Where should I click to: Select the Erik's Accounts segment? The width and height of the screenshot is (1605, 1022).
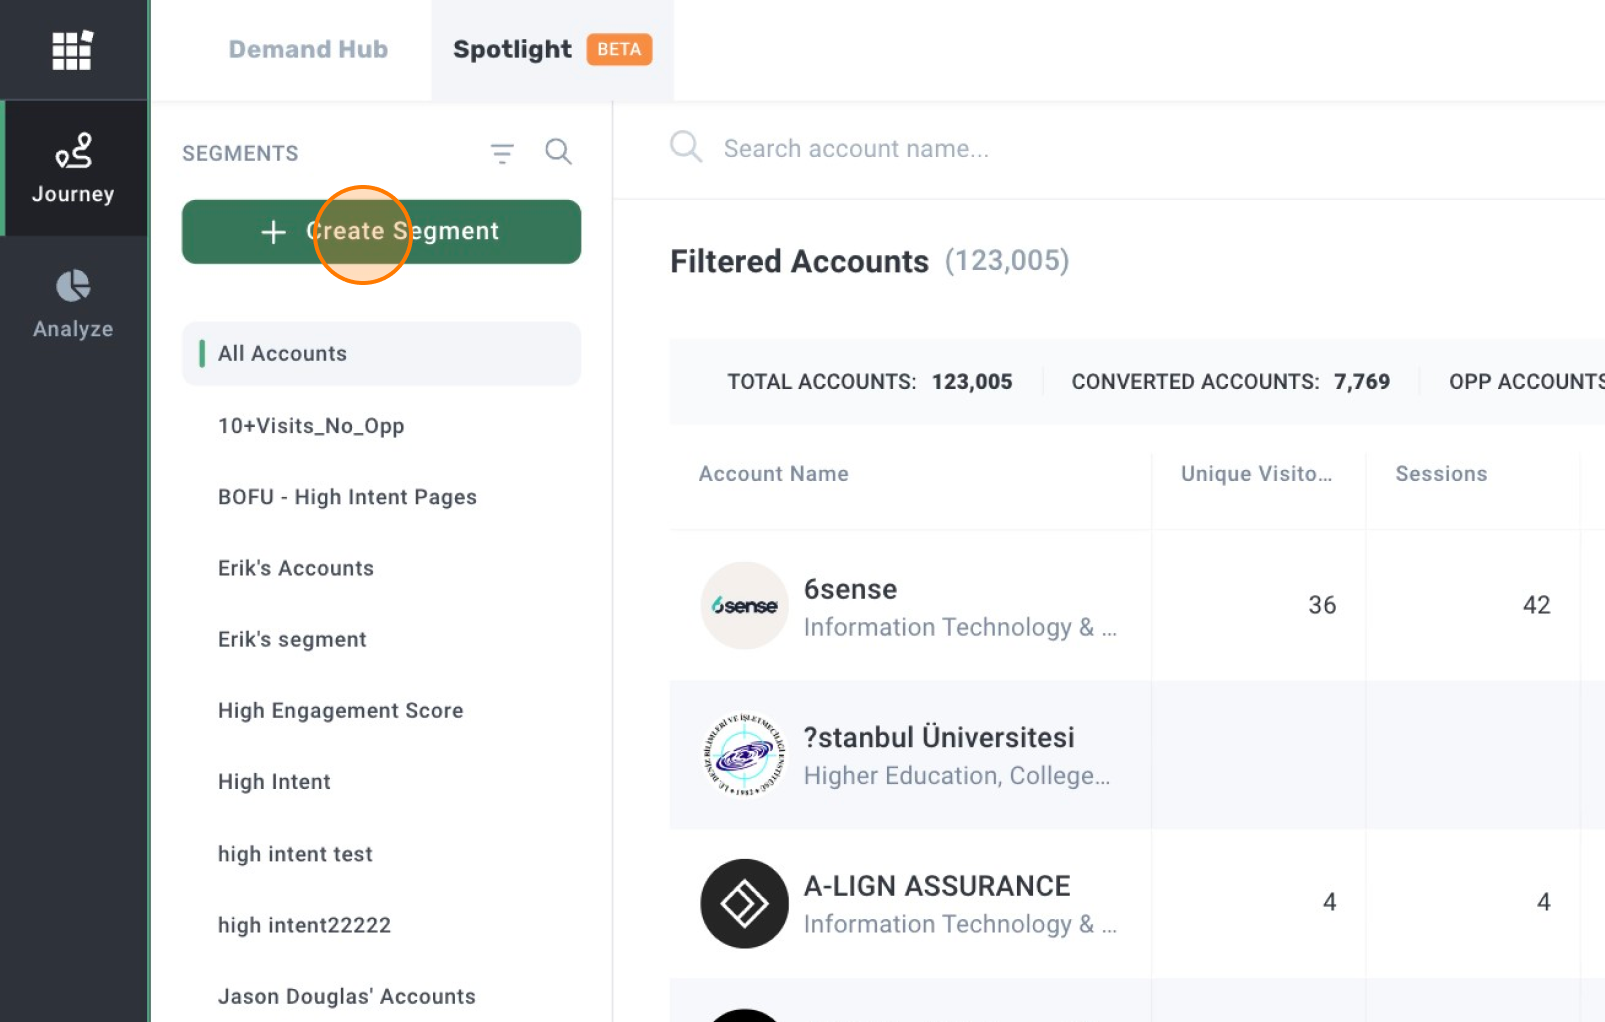(x=296, y=568)
